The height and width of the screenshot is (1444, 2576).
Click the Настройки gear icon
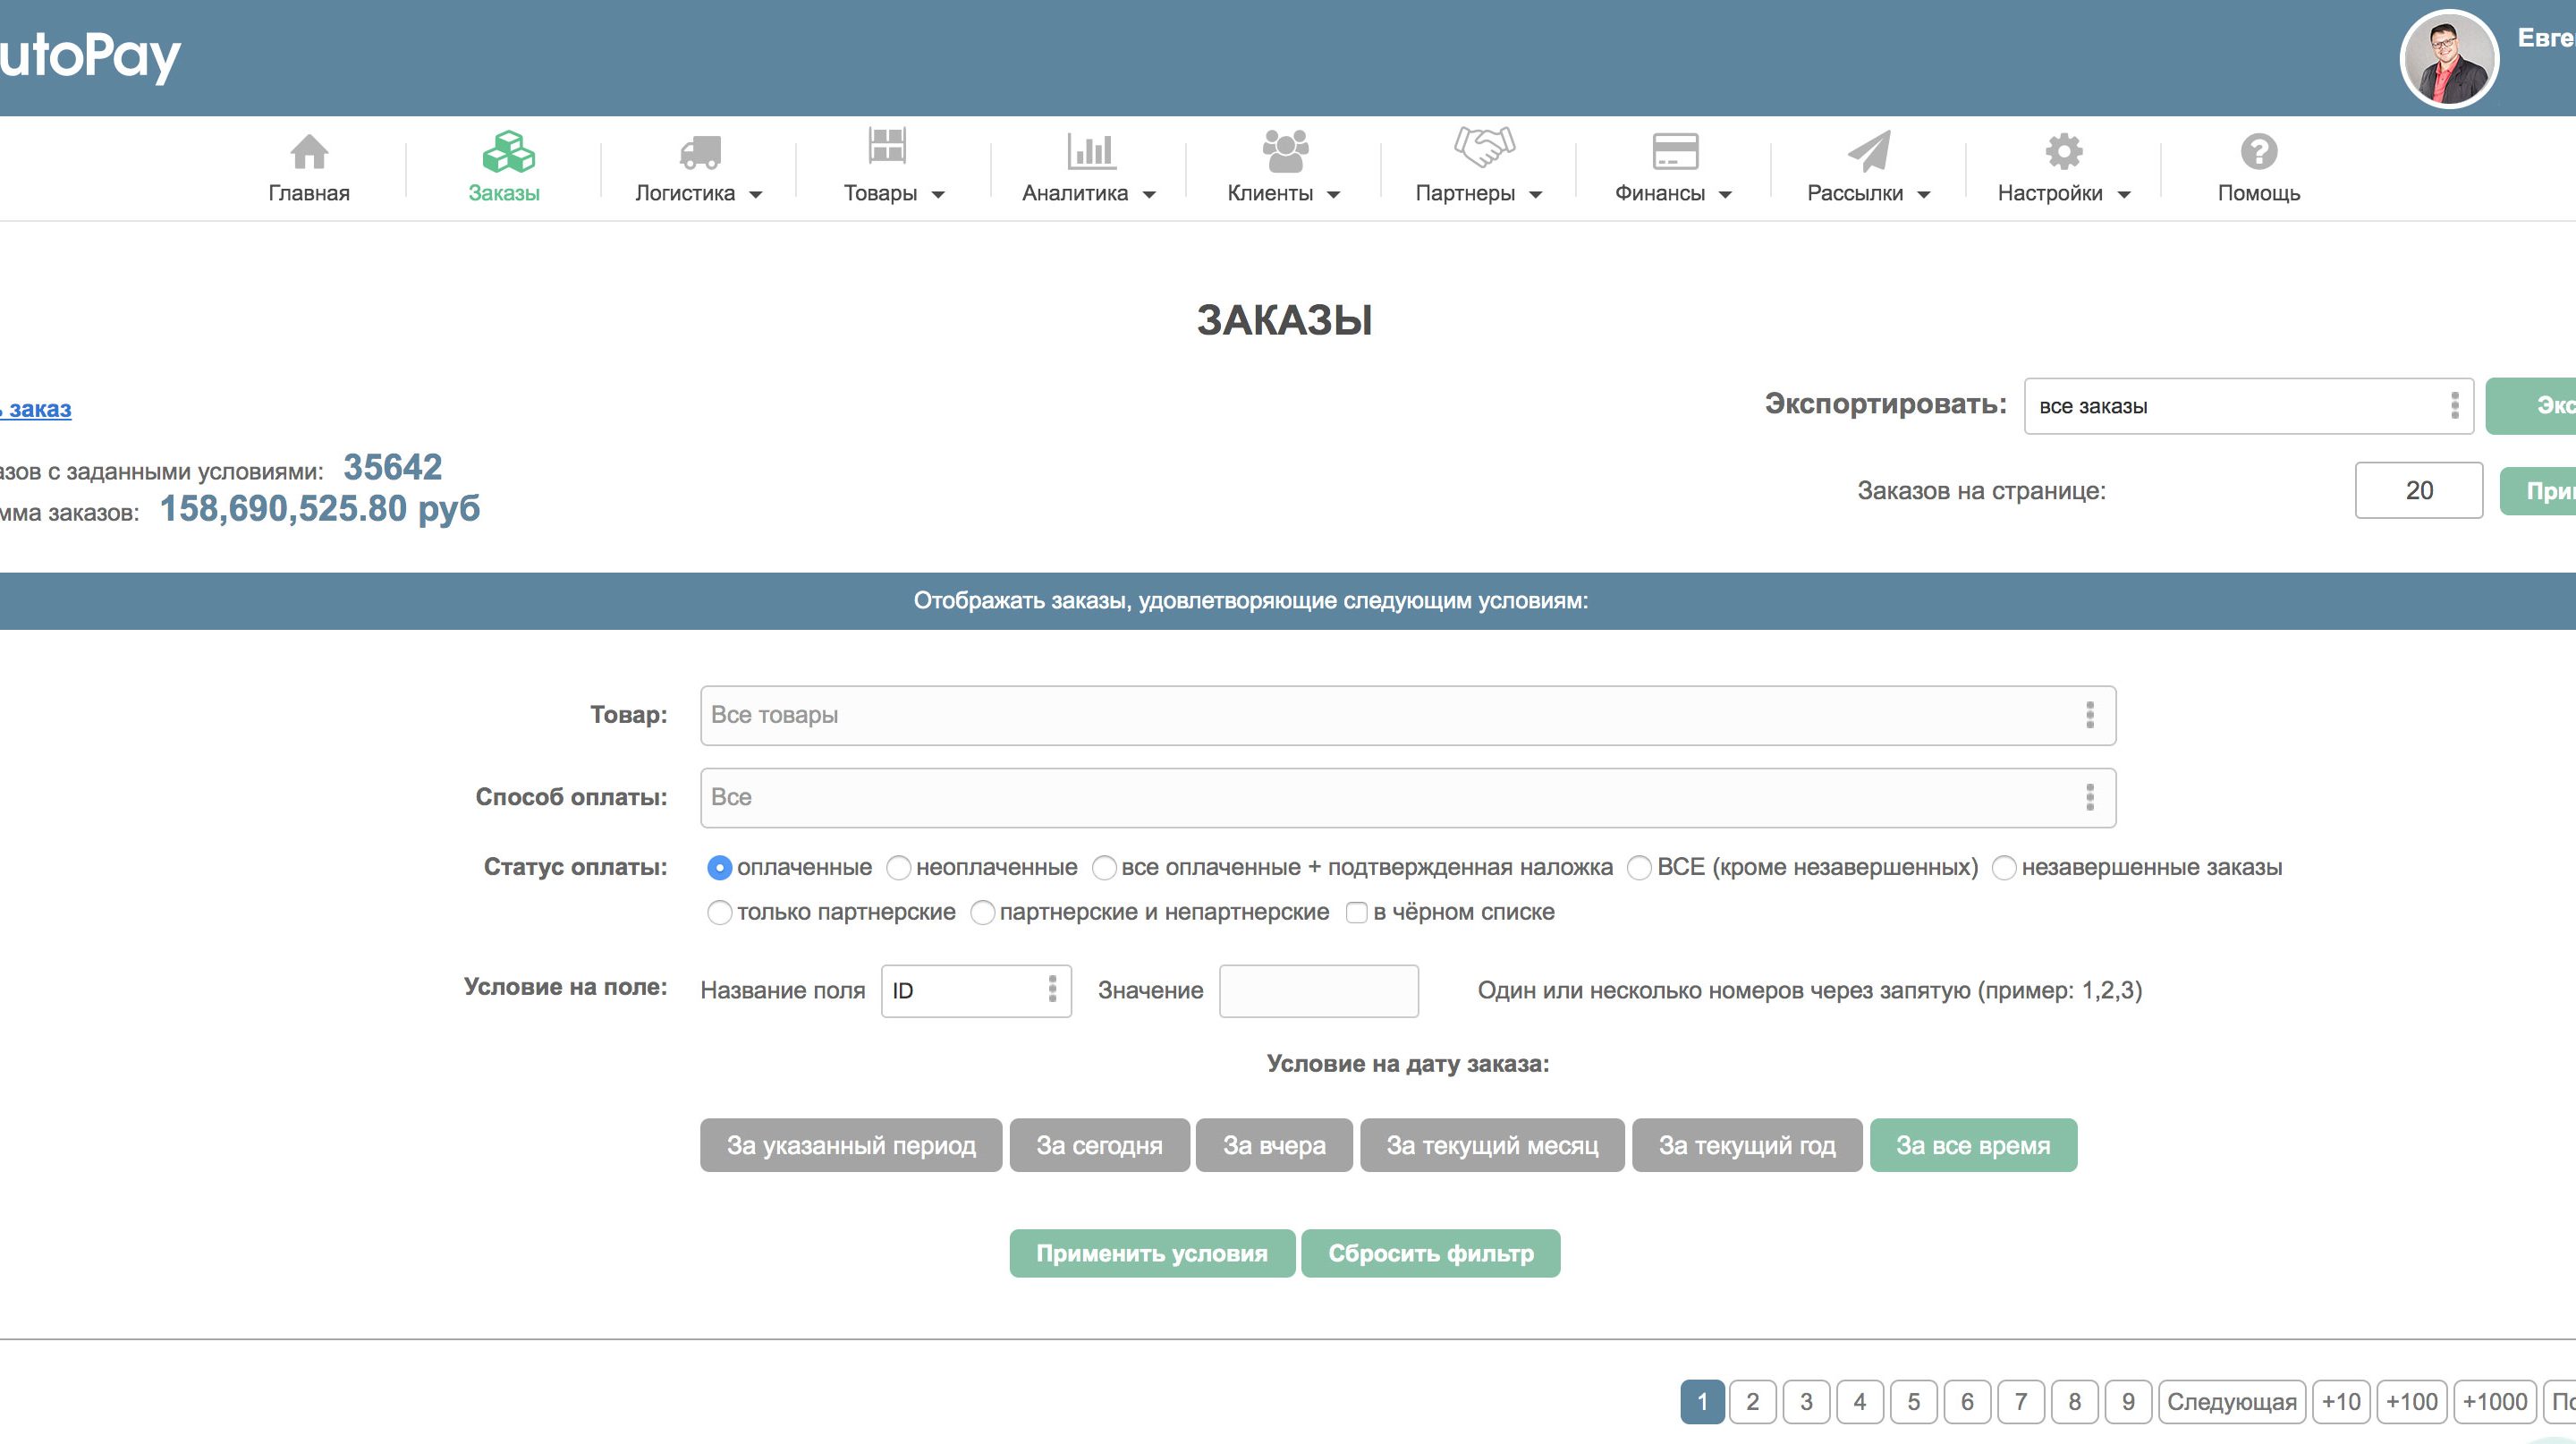pyautogui.click(x=2064, y=152)
